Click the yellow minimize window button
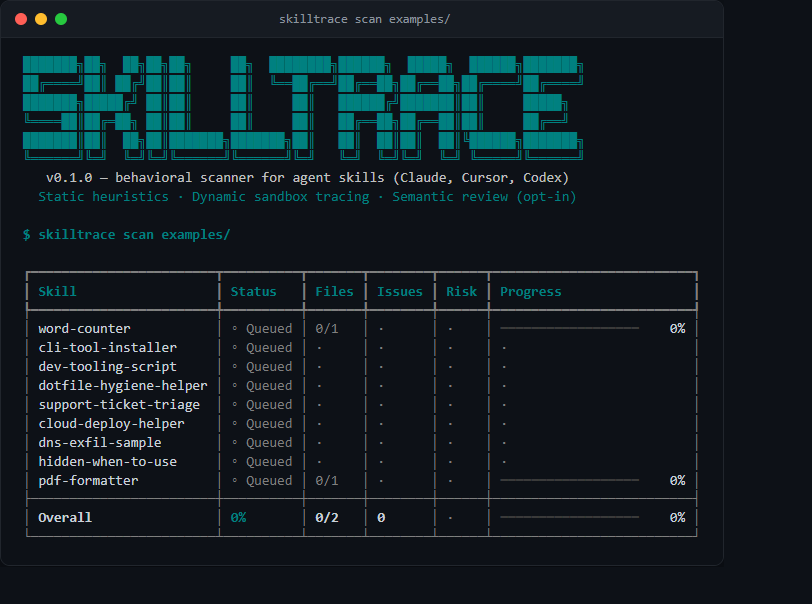The width and height of the screenshot is (812, 604). (41, 19)
